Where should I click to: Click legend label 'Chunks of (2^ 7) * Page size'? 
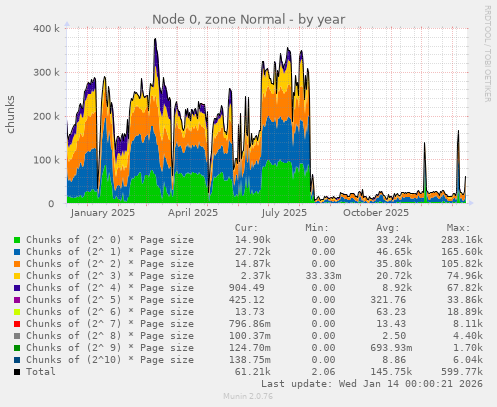tap(110, 324)
